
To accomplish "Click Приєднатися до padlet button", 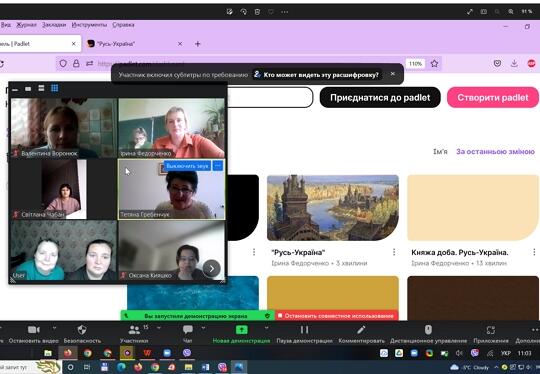I will [x=380, y=97].
